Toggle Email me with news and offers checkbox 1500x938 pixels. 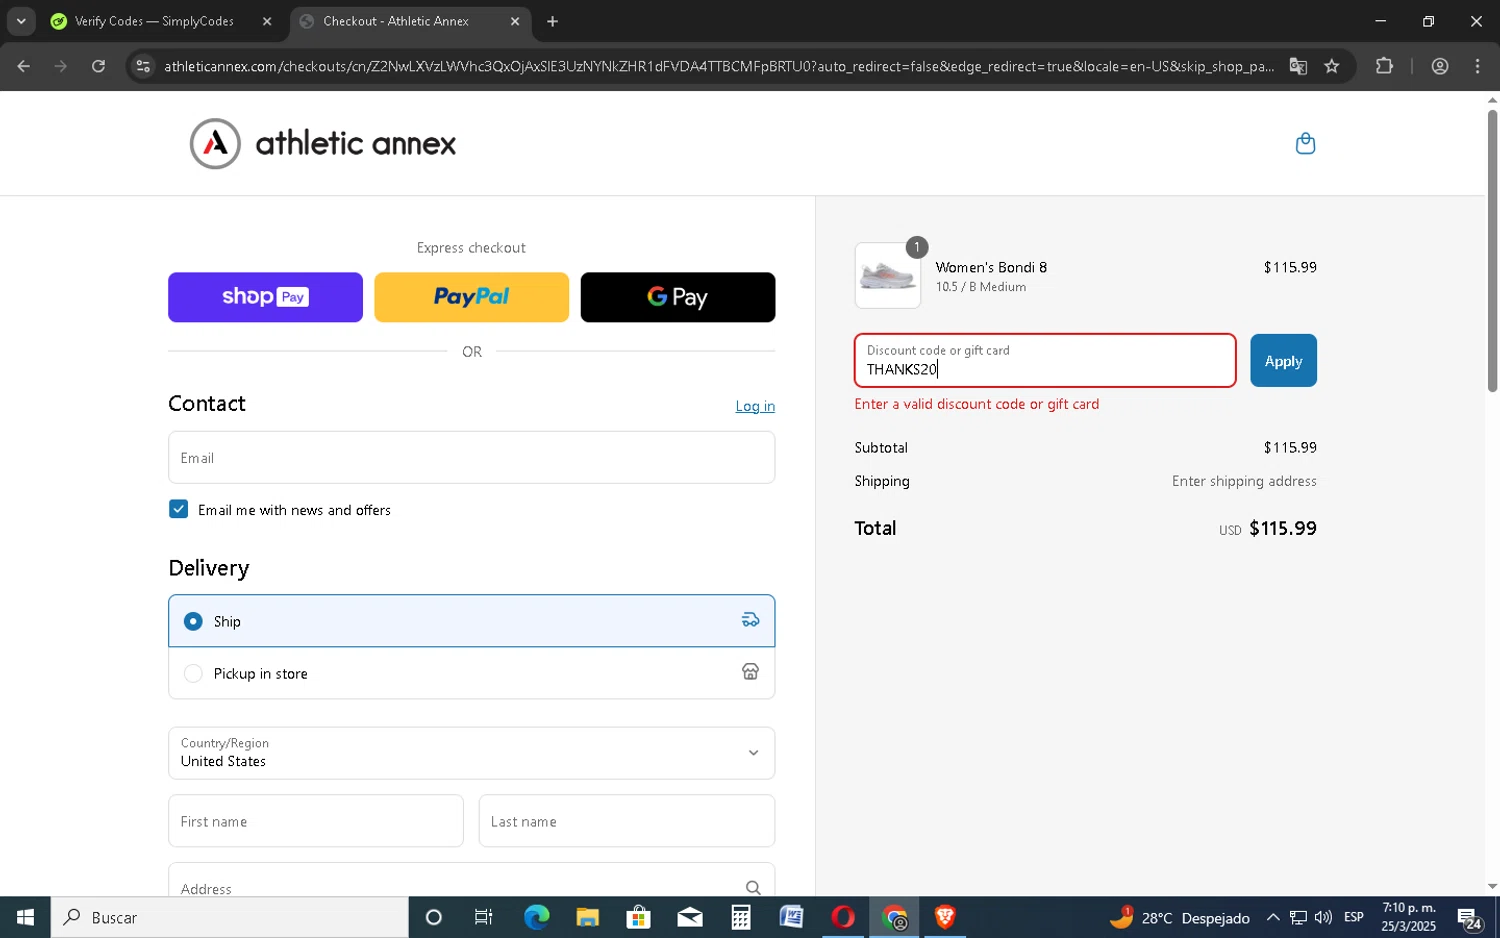pos(178,509)
